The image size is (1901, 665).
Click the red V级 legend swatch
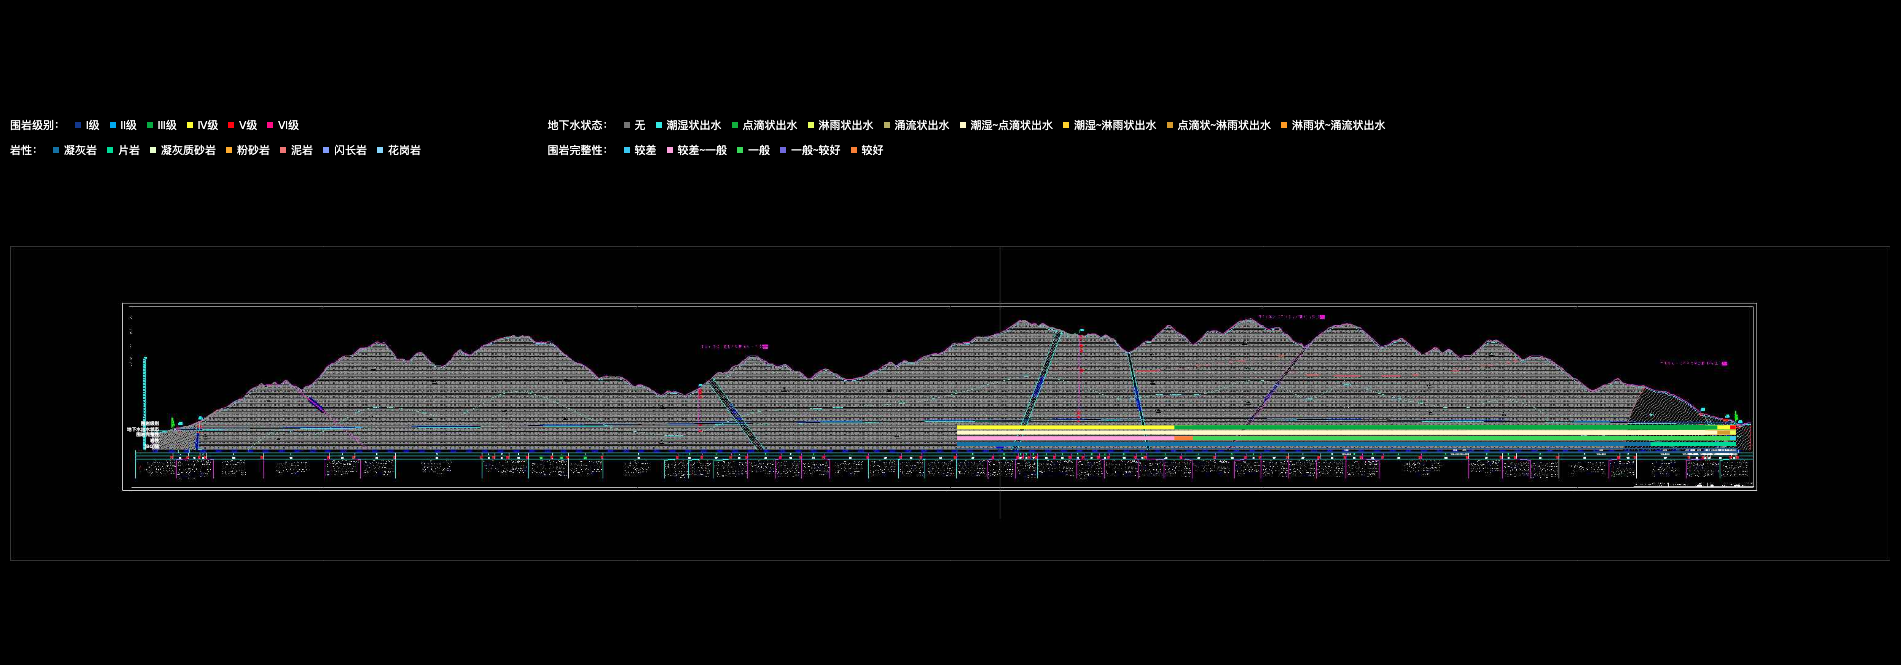pos(231,126)
